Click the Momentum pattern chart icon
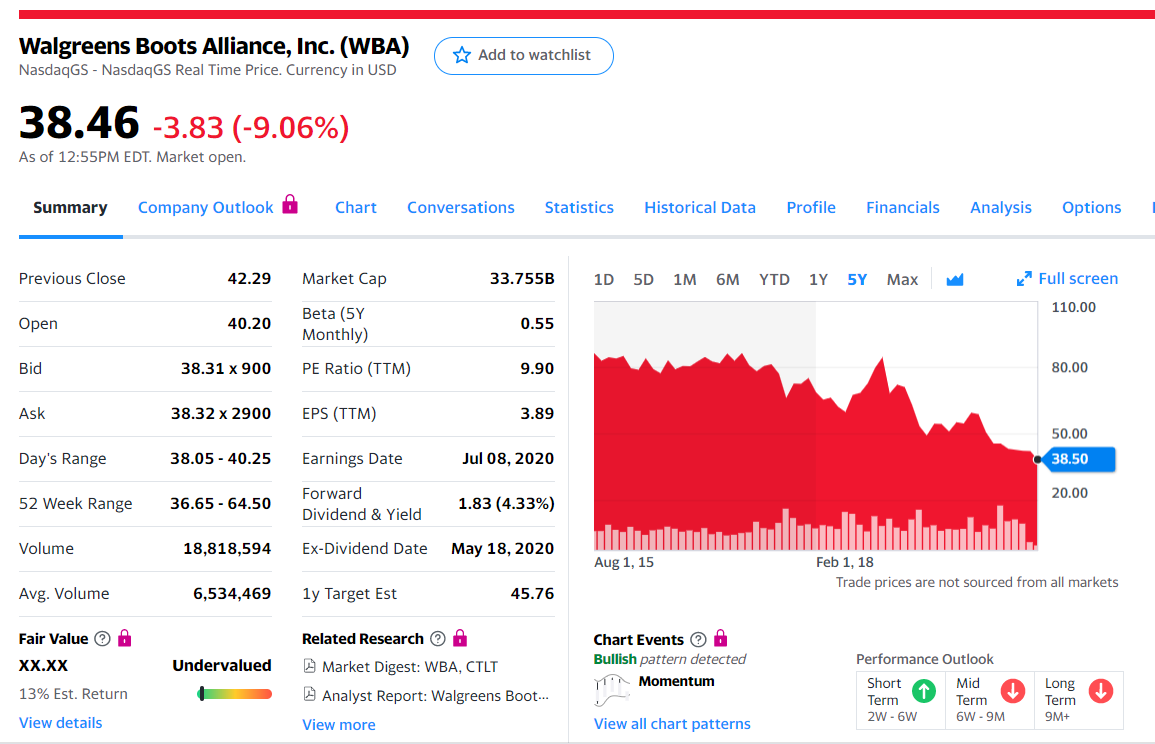The width and height of the screenshot is (1155, 744). click(x=611, y=690)
